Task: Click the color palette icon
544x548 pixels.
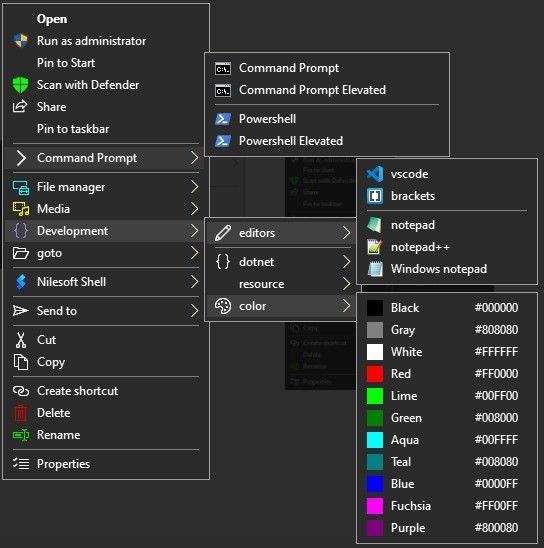Action: (x=223, y=306)
